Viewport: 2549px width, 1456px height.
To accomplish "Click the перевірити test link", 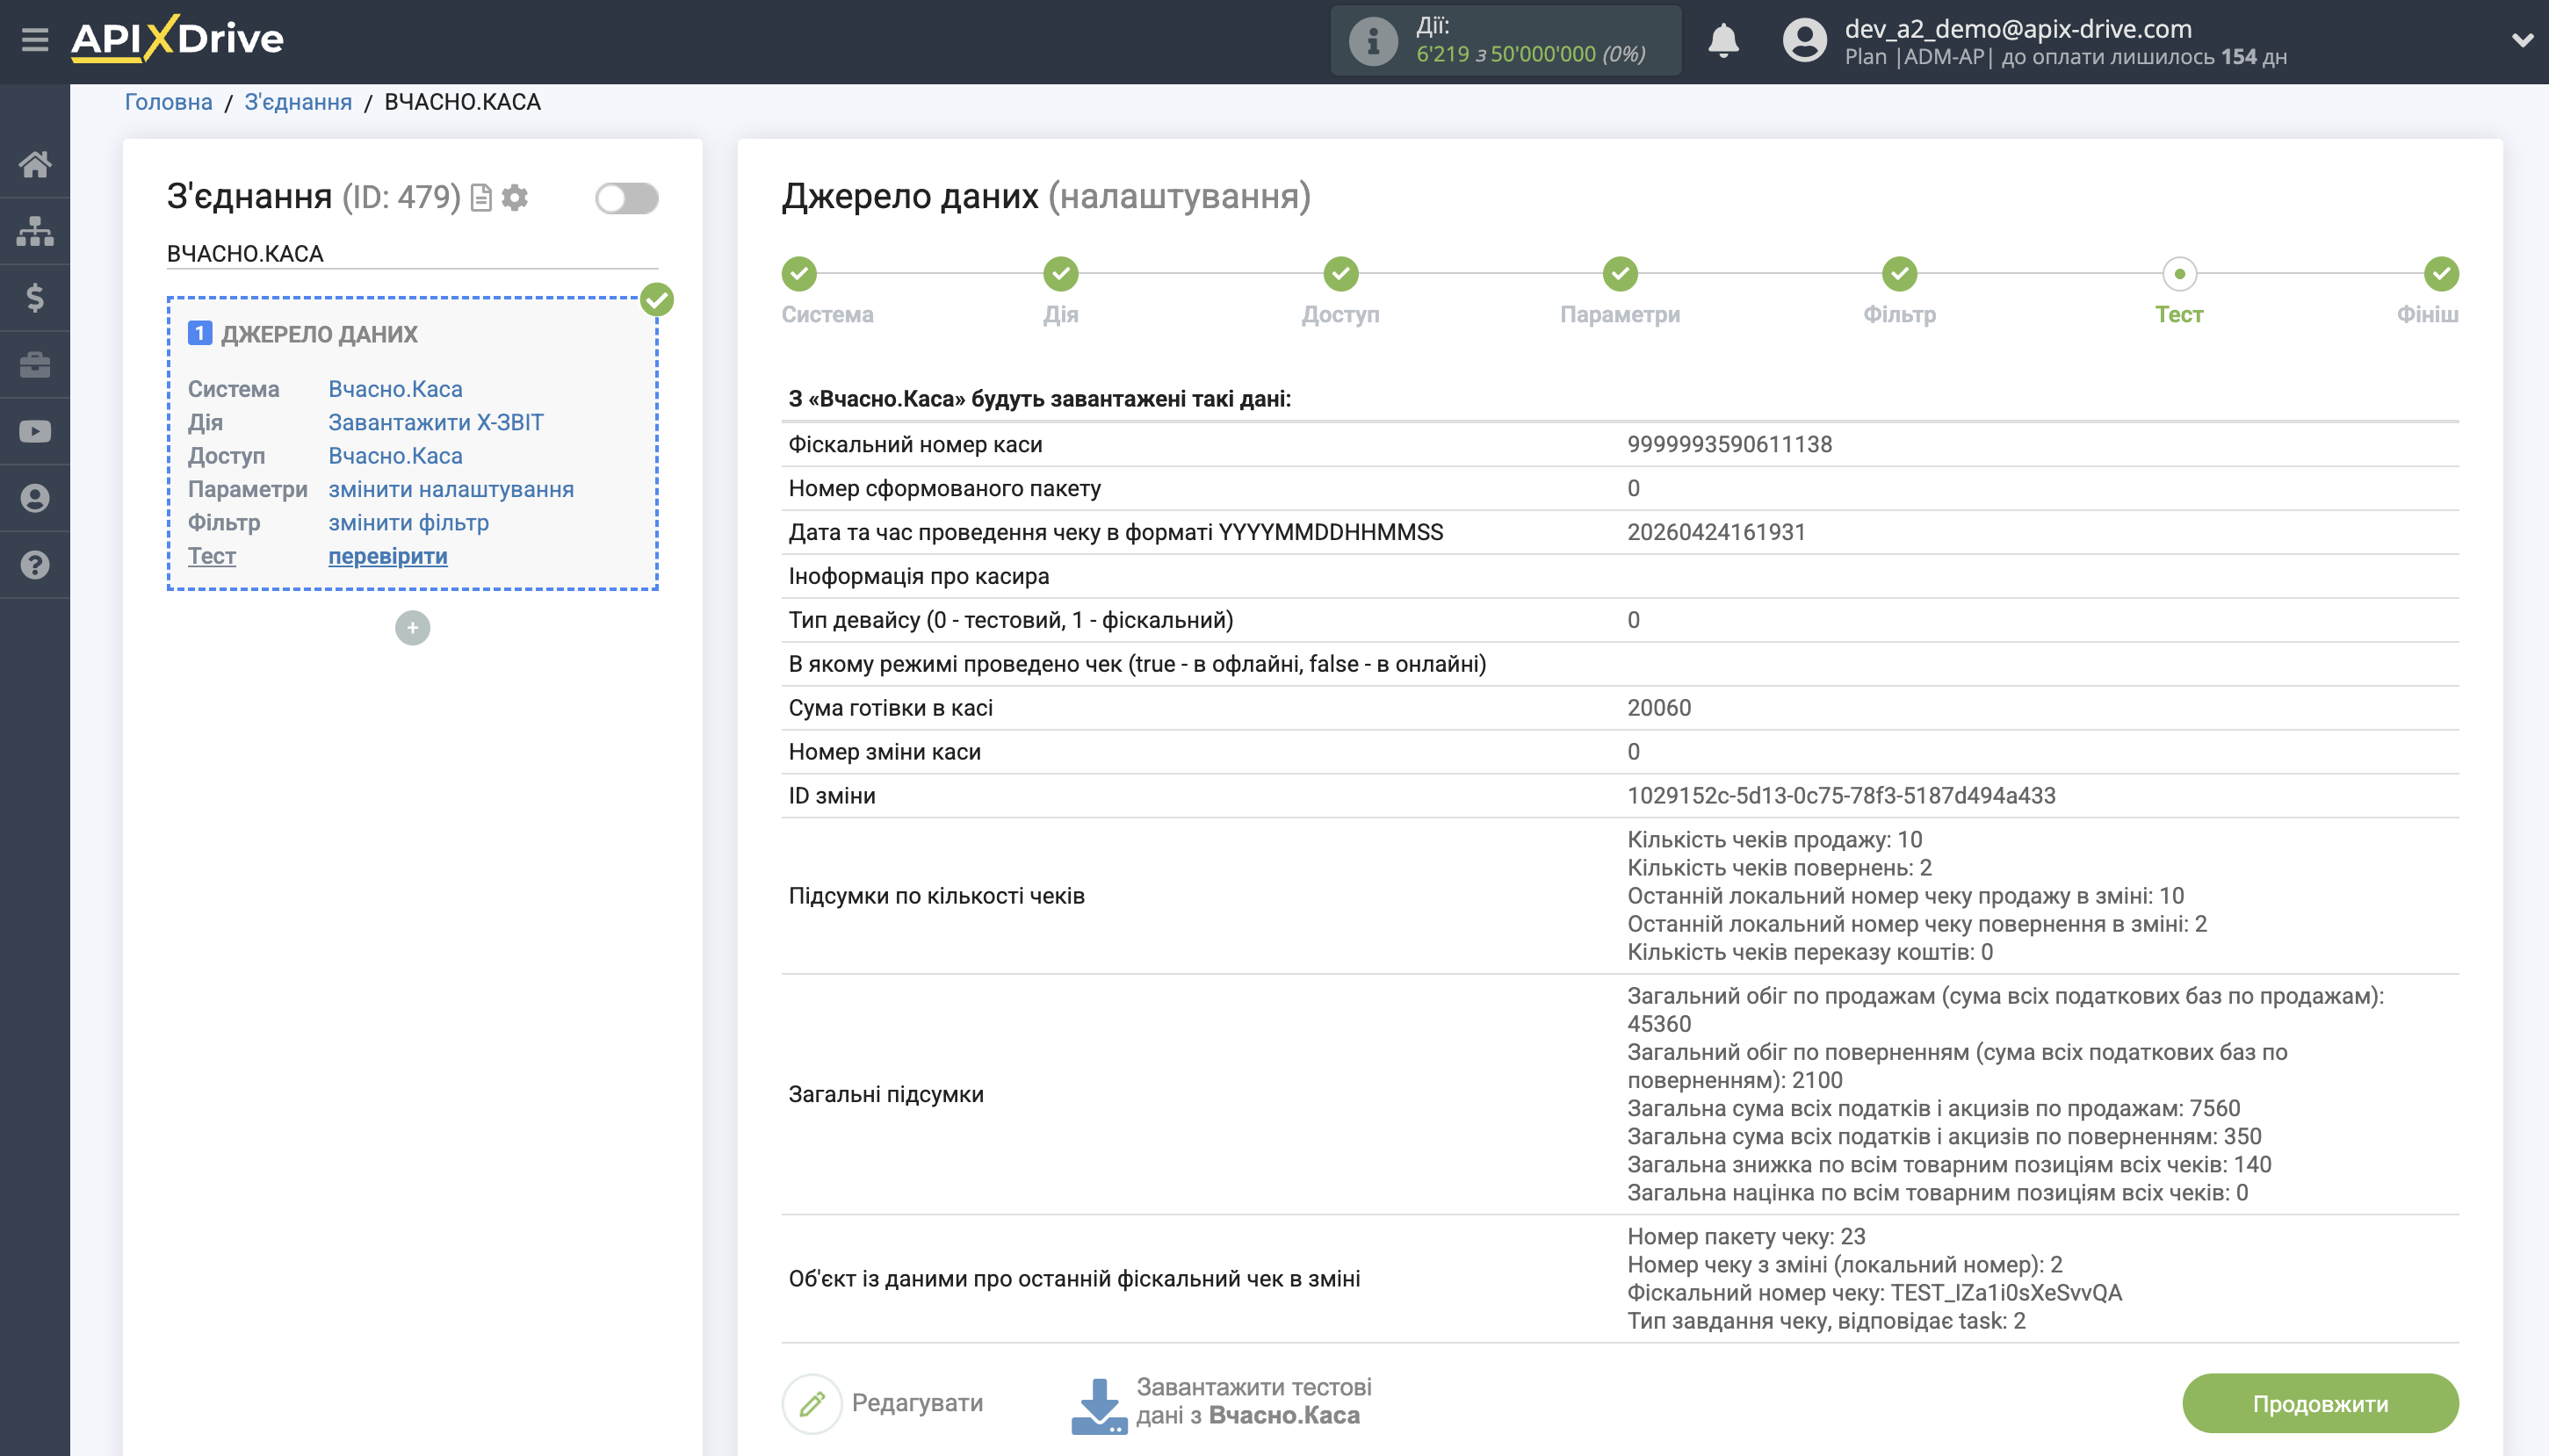I will (387, 556).
